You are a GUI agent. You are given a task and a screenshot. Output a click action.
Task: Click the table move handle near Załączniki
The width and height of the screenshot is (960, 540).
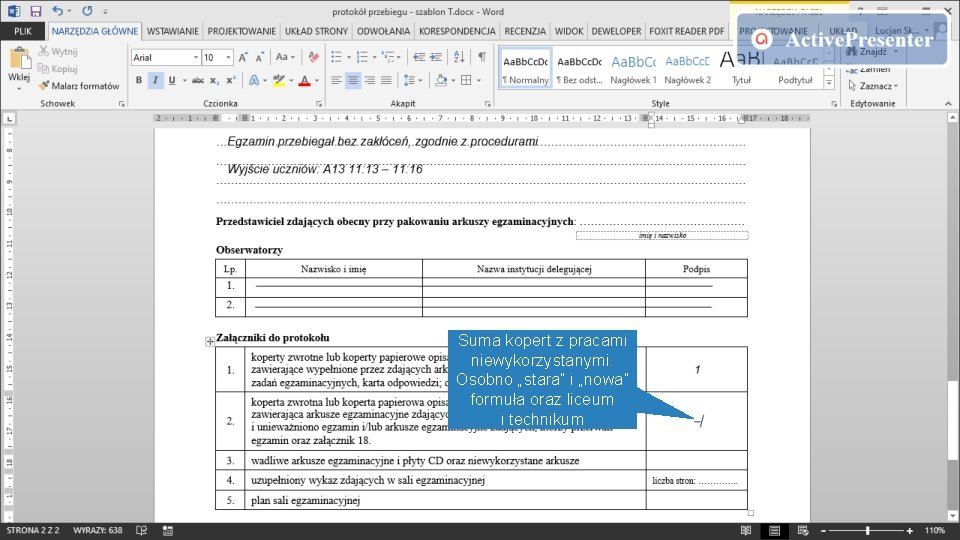209,342
